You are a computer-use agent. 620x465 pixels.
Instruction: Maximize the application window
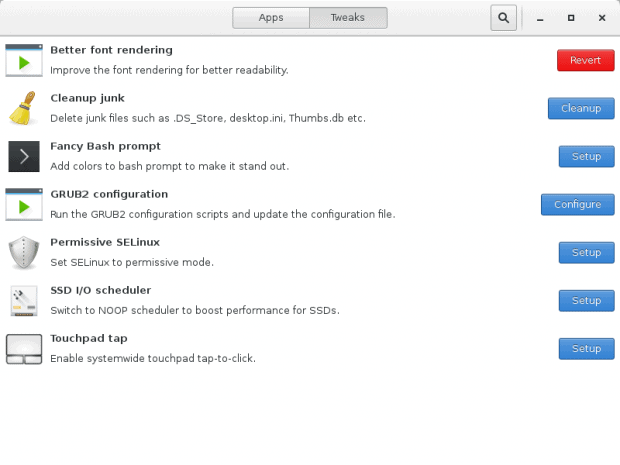coord(571,18)
